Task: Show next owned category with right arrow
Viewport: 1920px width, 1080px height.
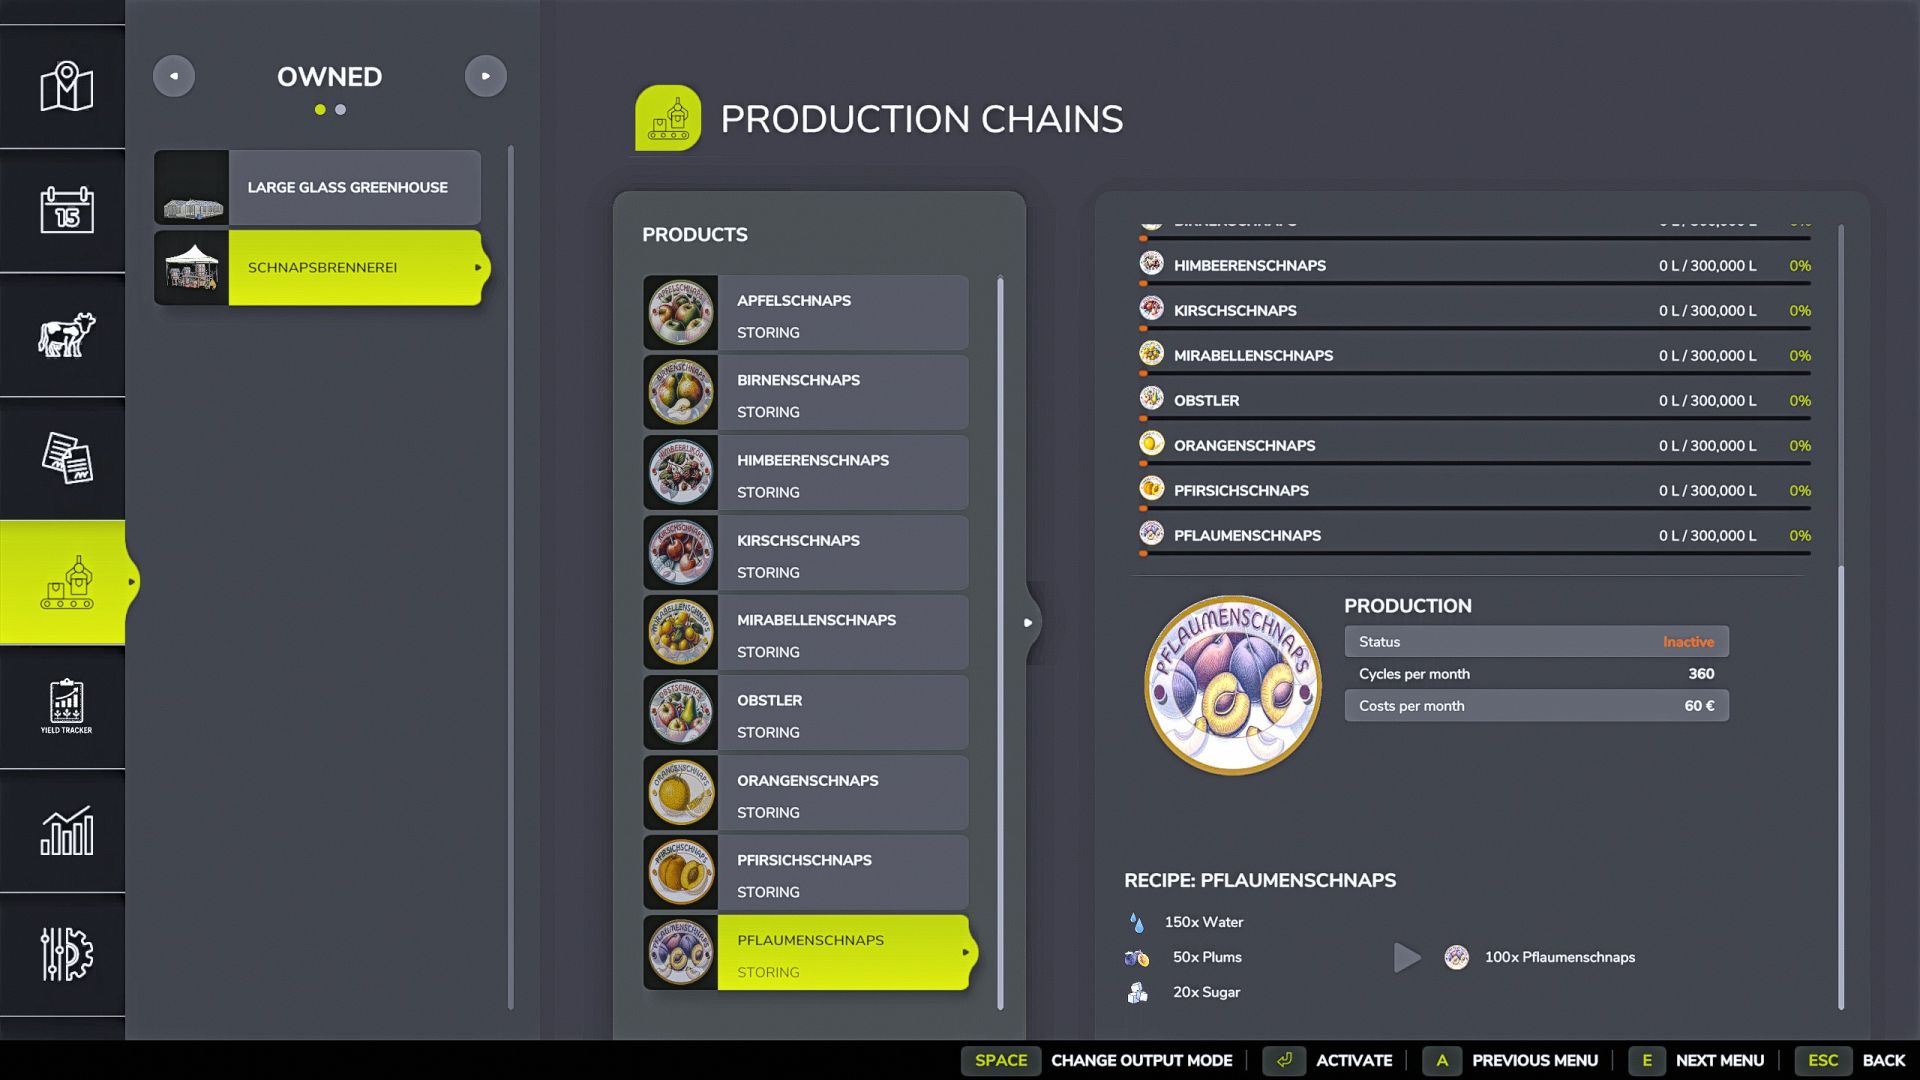Action: [x=486, y=76]
